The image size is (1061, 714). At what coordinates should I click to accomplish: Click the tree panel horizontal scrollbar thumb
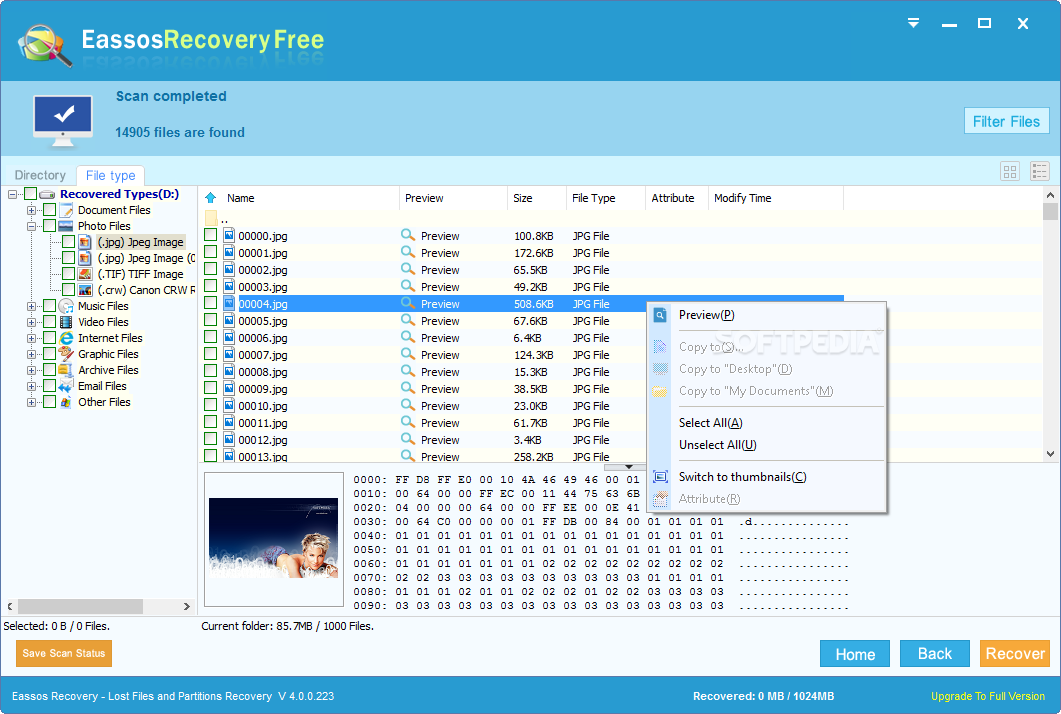[x=81, y=606]
